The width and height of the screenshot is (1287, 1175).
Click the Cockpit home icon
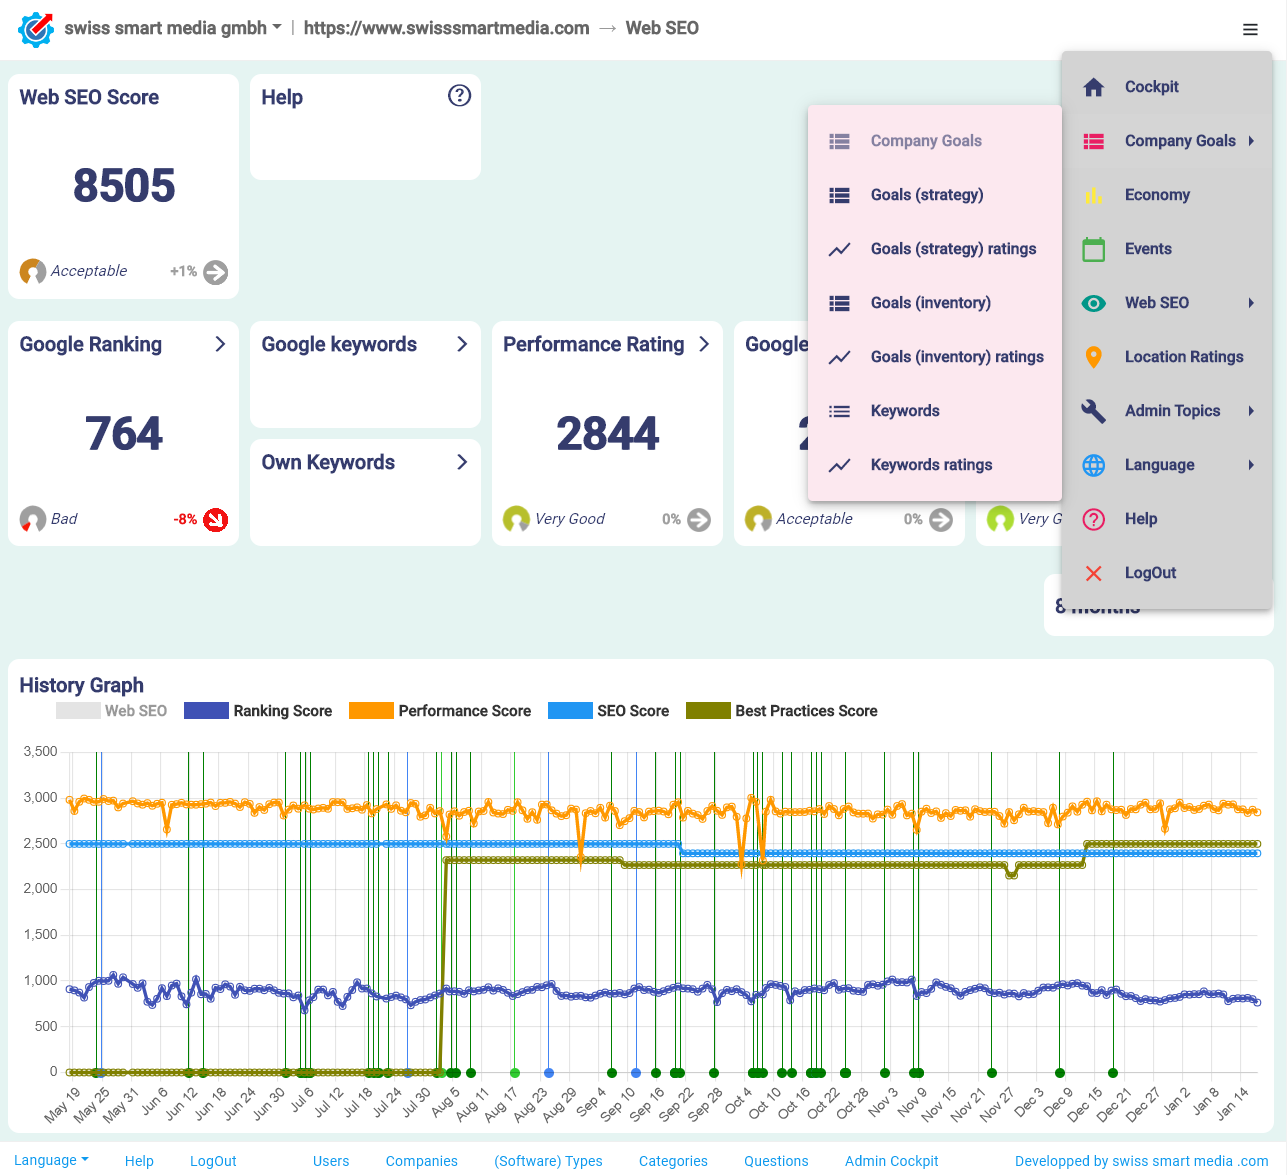pyautogui.click(x=1094, y=87)
